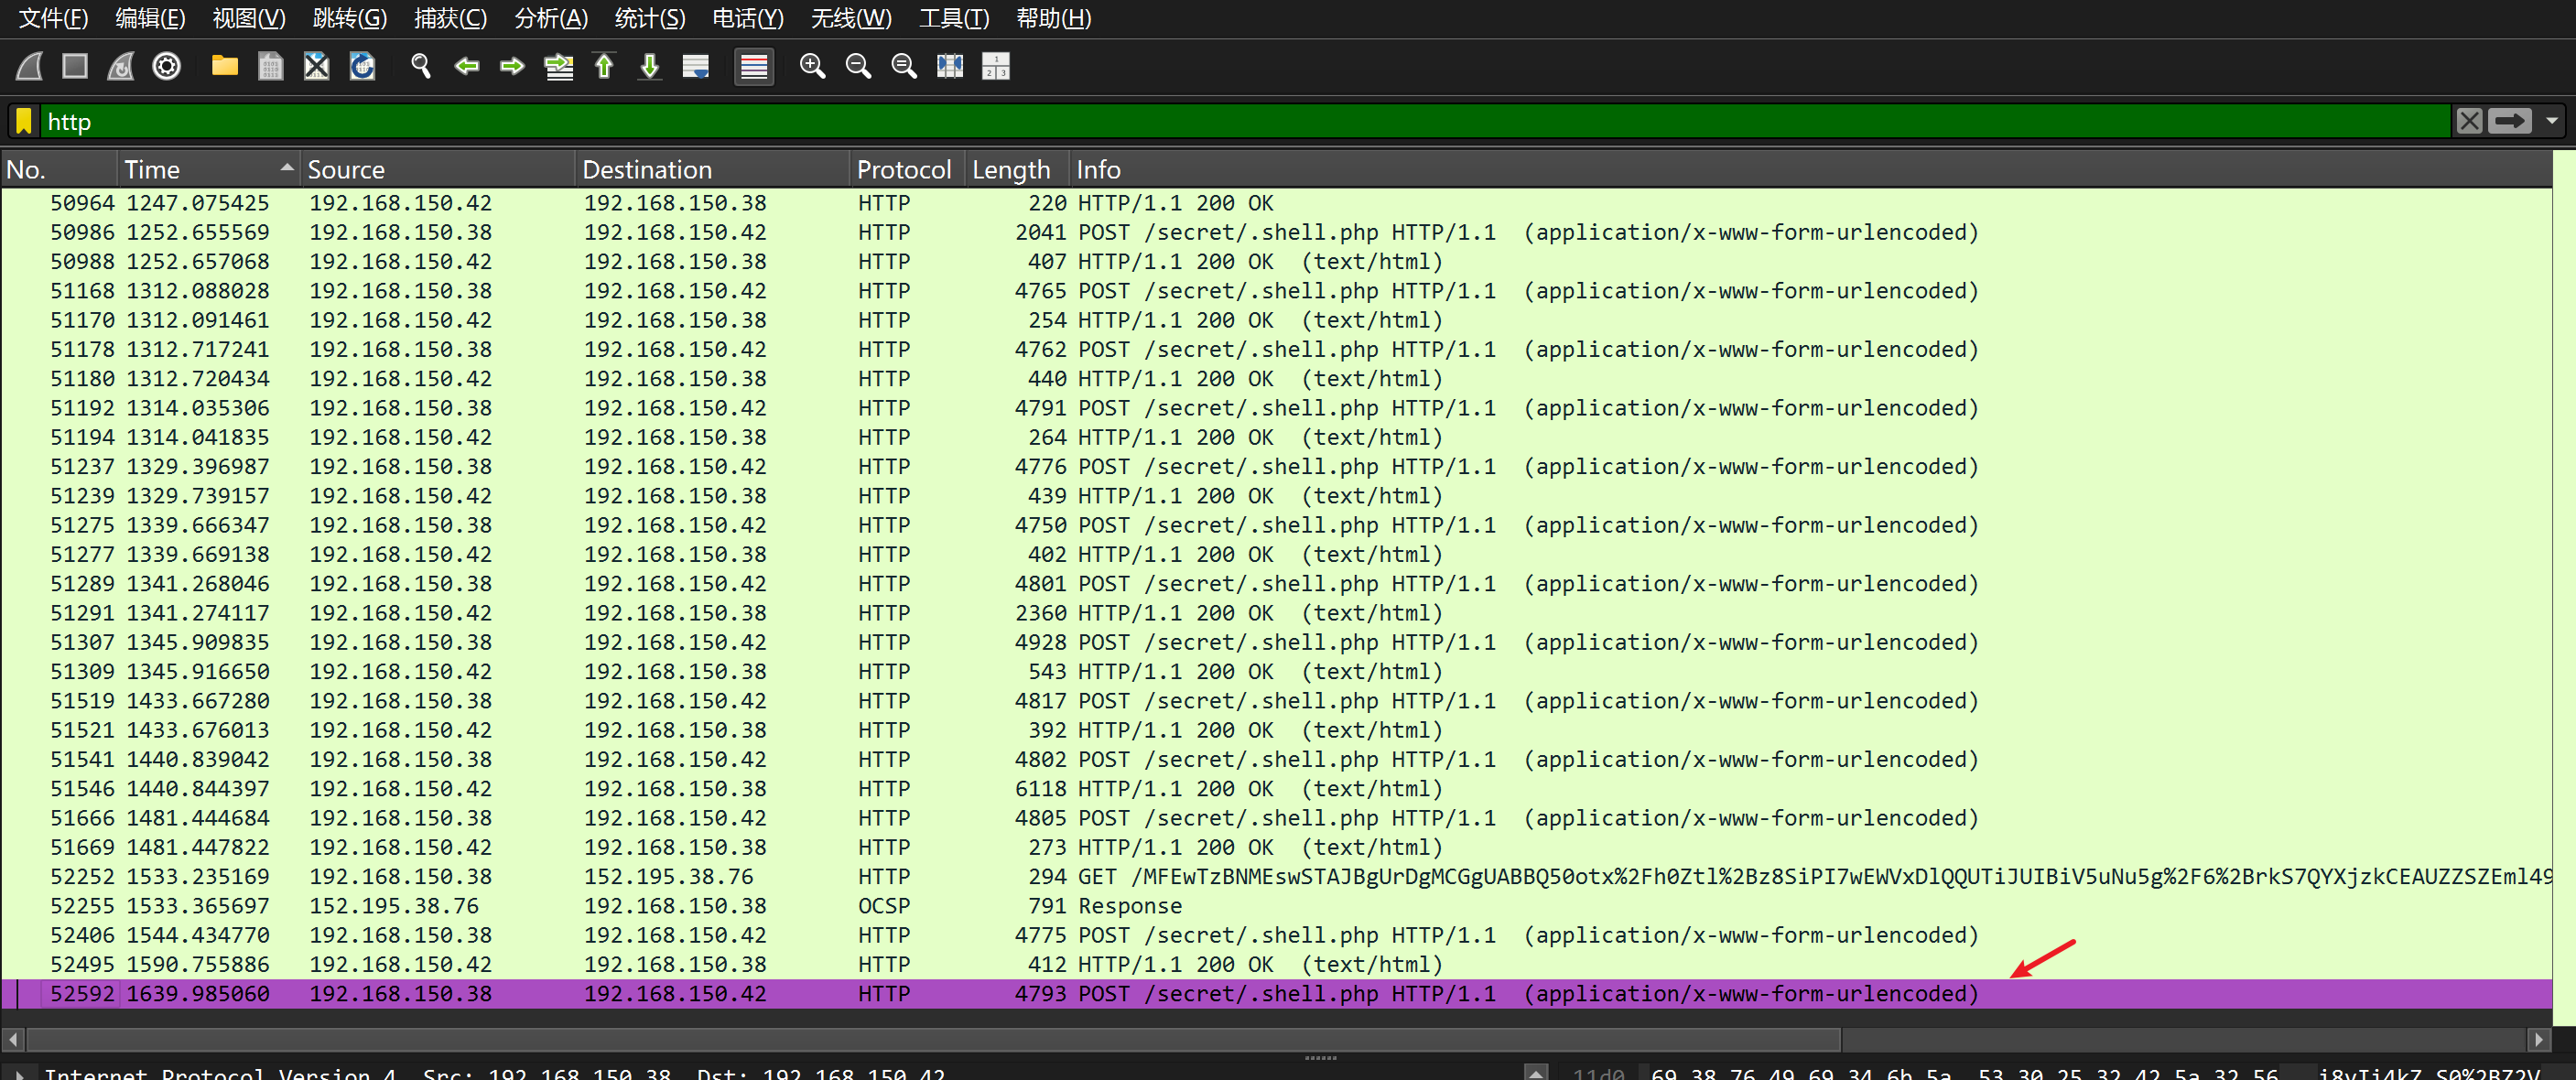The height and width of the screenshot is (1080, 2576).
Task: Go to the first packet arrow
Action: coord(604,66)
